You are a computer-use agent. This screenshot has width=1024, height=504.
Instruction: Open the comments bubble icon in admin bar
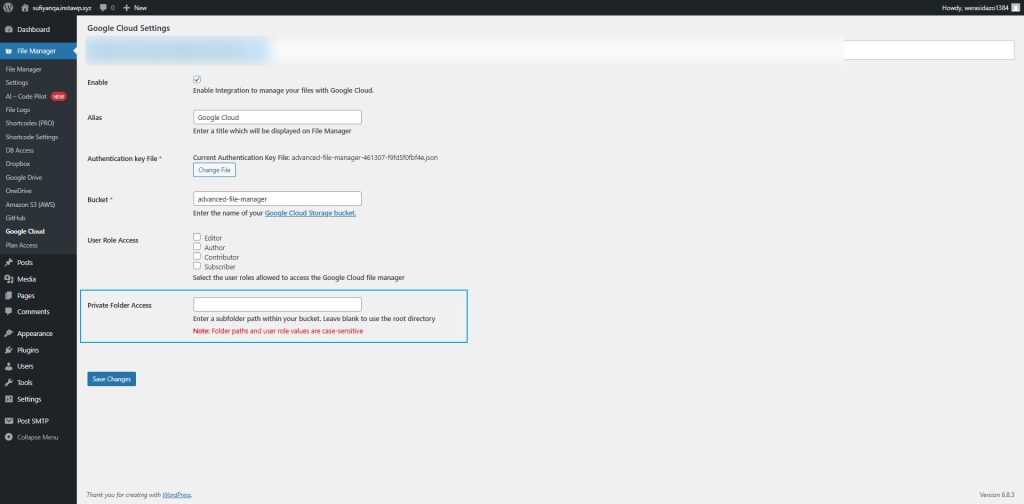(100, 7)
